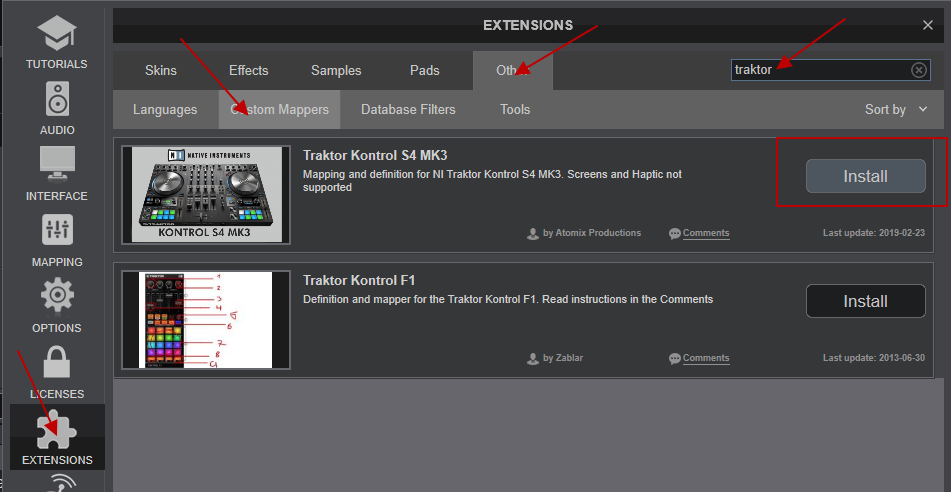Switch to the Effects tab
Image resolution: width=951 pixels, height=492 pixels.
click(249, 70)
